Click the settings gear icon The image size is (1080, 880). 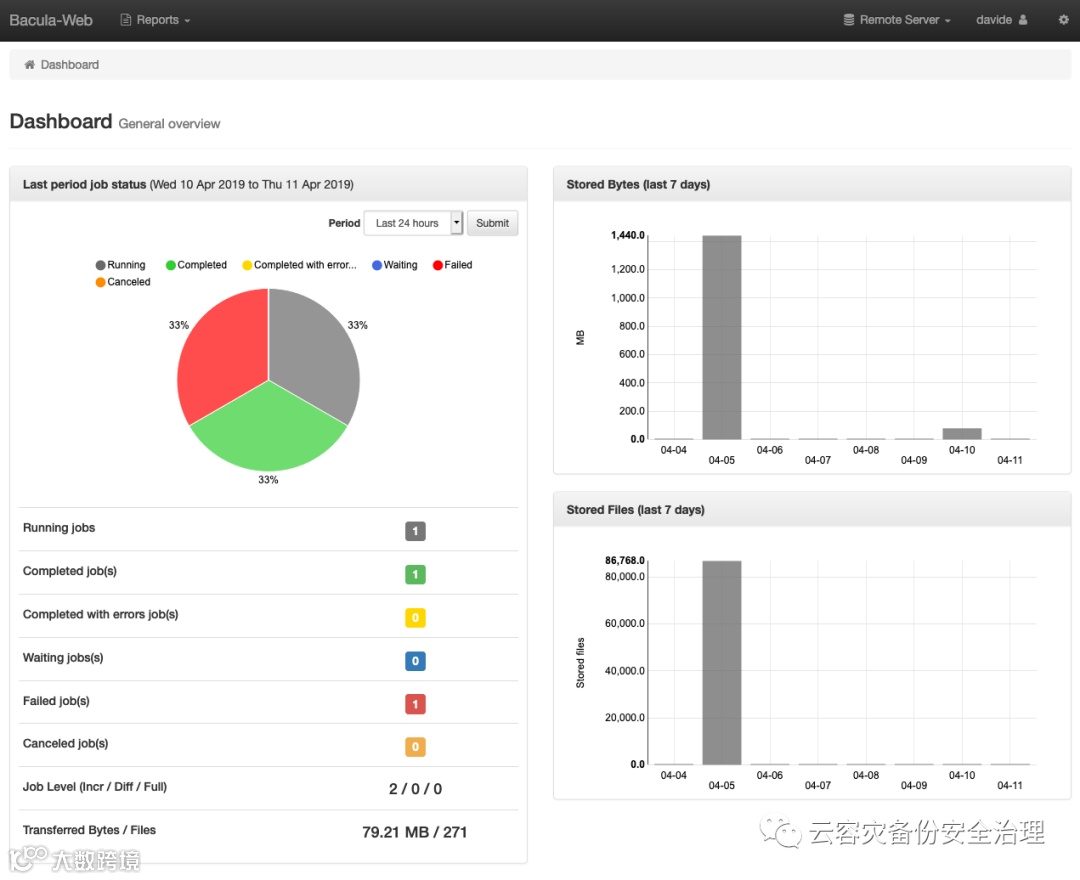tap(1063, 20)
